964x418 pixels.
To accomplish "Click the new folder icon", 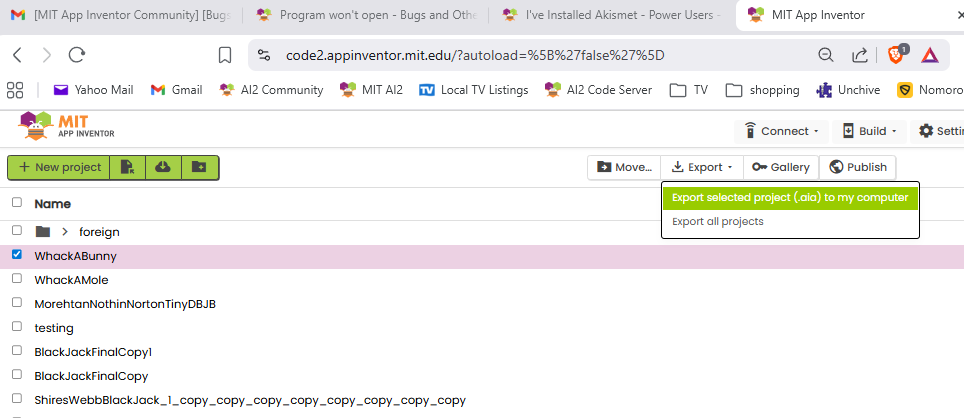I will [x=199, y=167].
